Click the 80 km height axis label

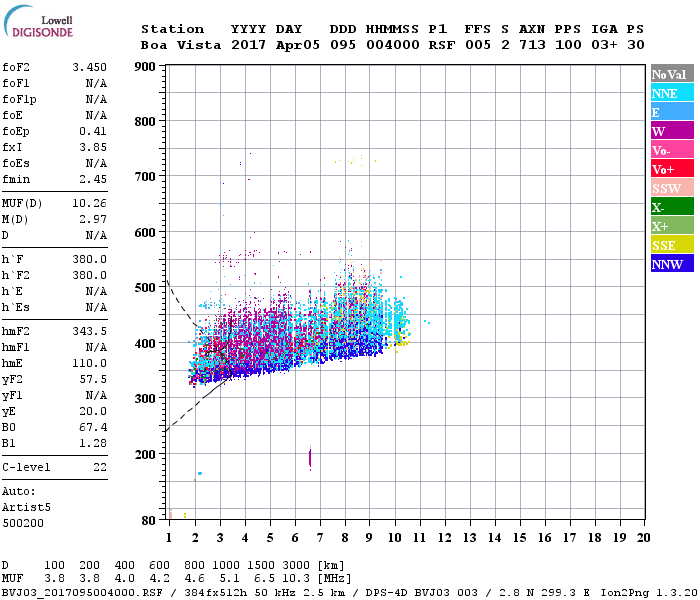(x=149, y=520)
